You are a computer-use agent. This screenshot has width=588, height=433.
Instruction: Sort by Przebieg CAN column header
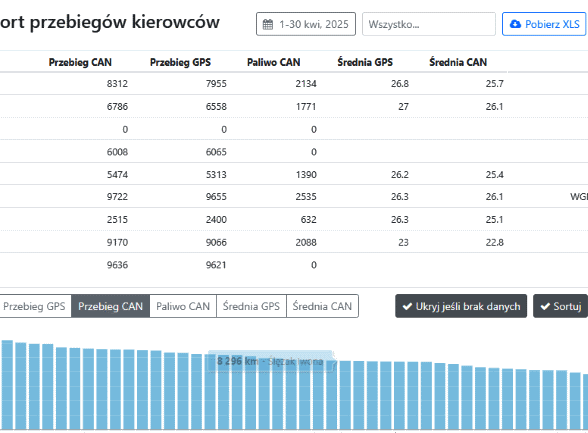pos(80,62)
